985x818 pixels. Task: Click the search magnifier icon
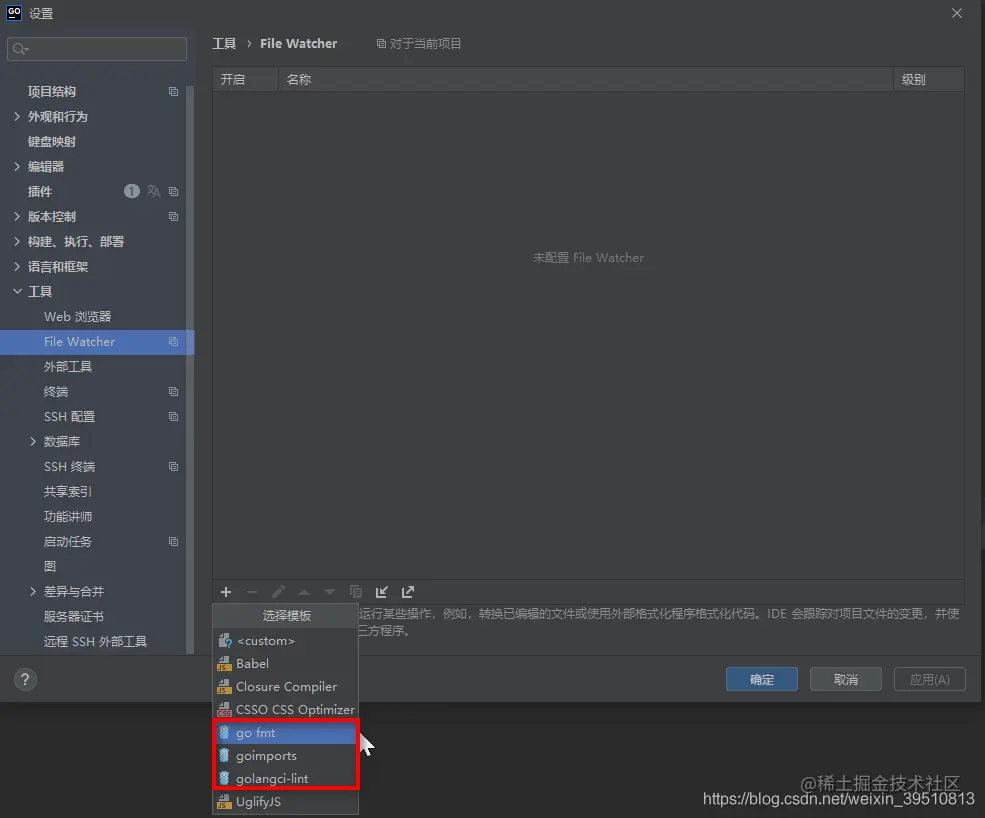[20, 49]
